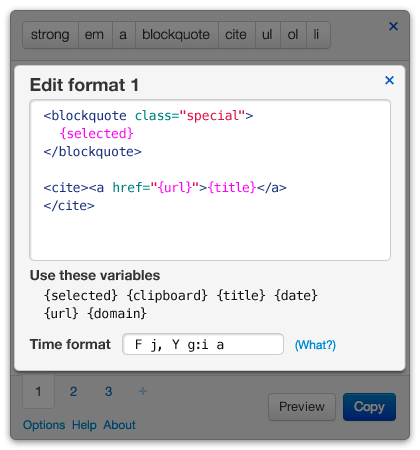Click the </cite> line in editor
420x450 pixels.
[69, 206]
